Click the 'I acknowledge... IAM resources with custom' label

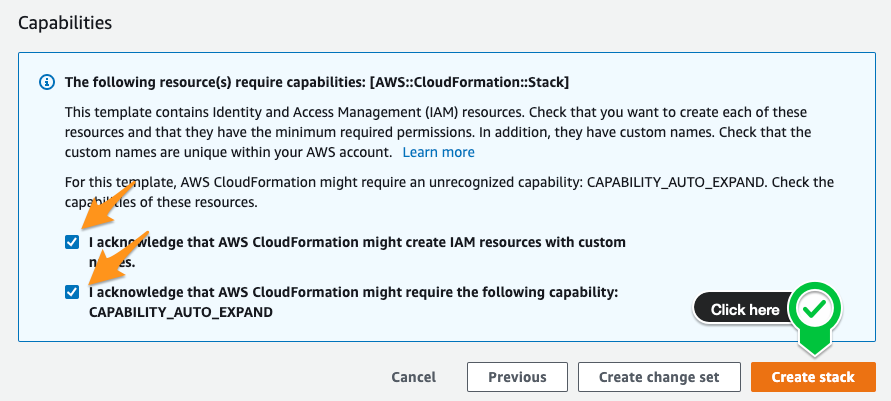point(357,252)
